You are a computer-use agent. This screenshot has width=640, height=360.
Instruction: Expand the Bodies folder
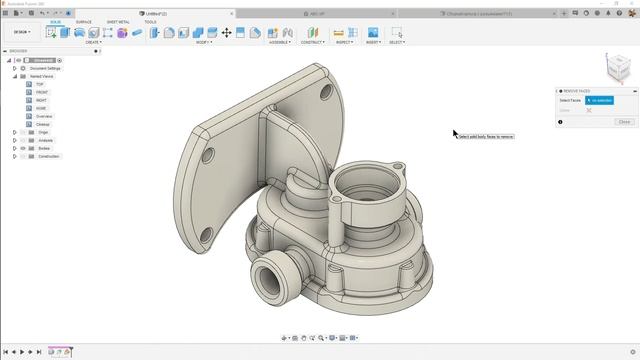coord(15,148)
